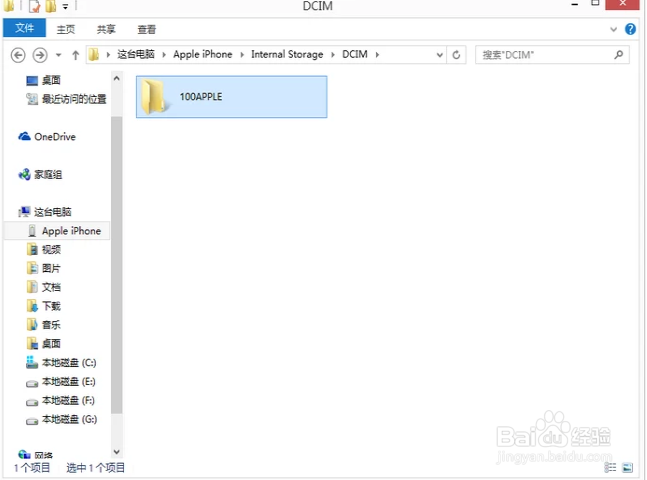Select 网络 in navigation pane
The image size is (647, 480).
(x=44, y=455)
